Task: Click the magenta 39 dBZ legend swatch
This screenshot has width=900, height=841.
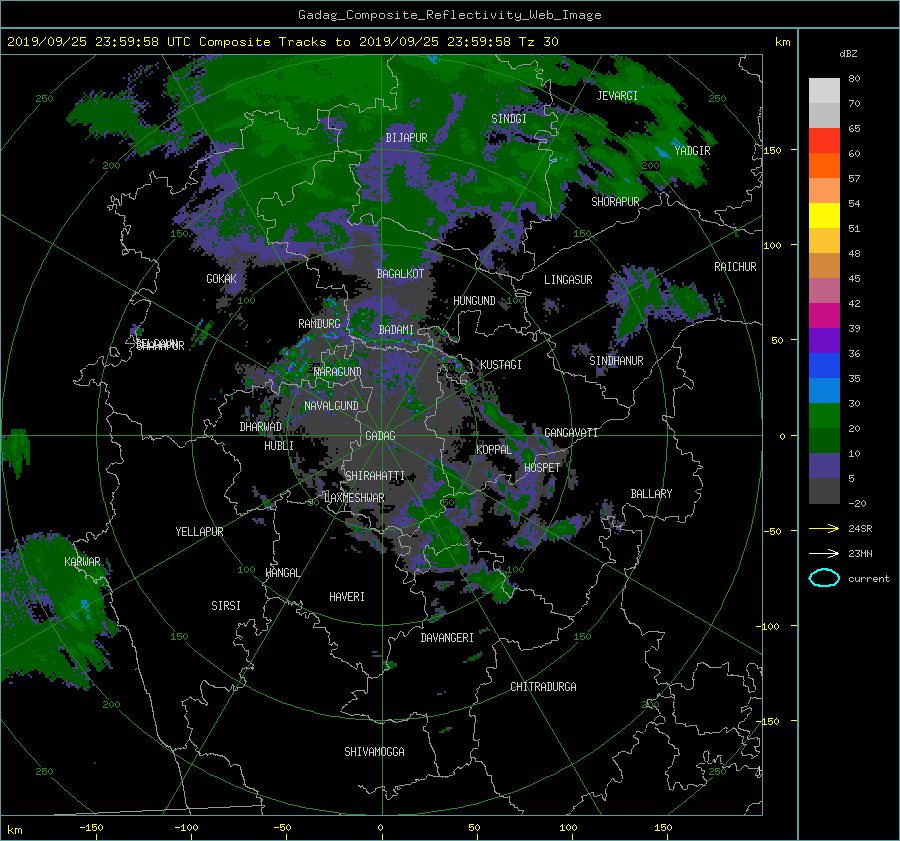Action: point(824,316)
